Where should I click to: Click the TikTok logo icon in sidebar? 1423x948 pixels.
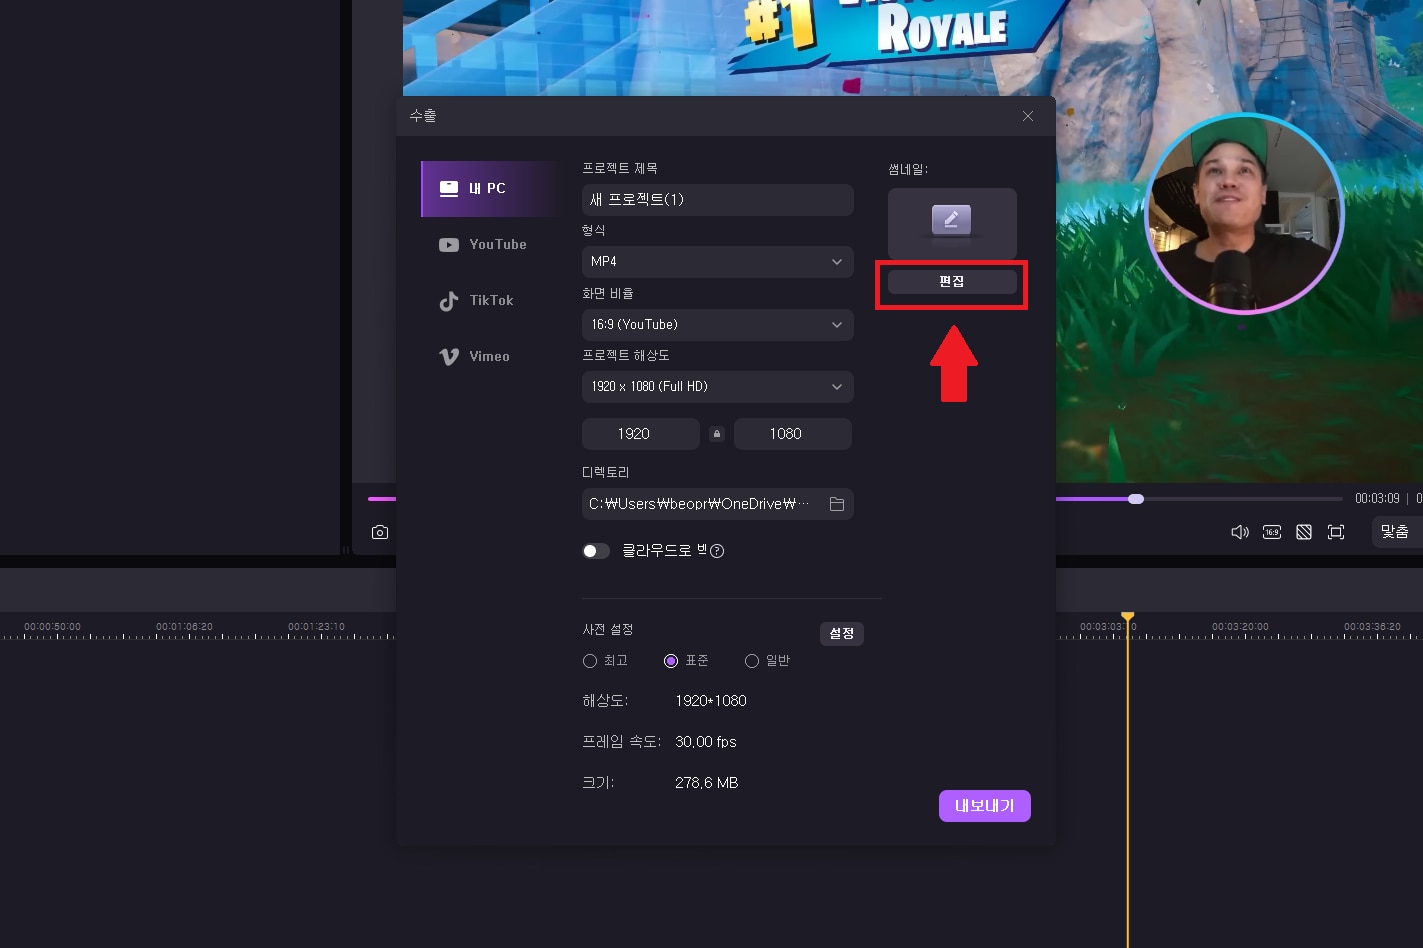(x=449, y=301)
